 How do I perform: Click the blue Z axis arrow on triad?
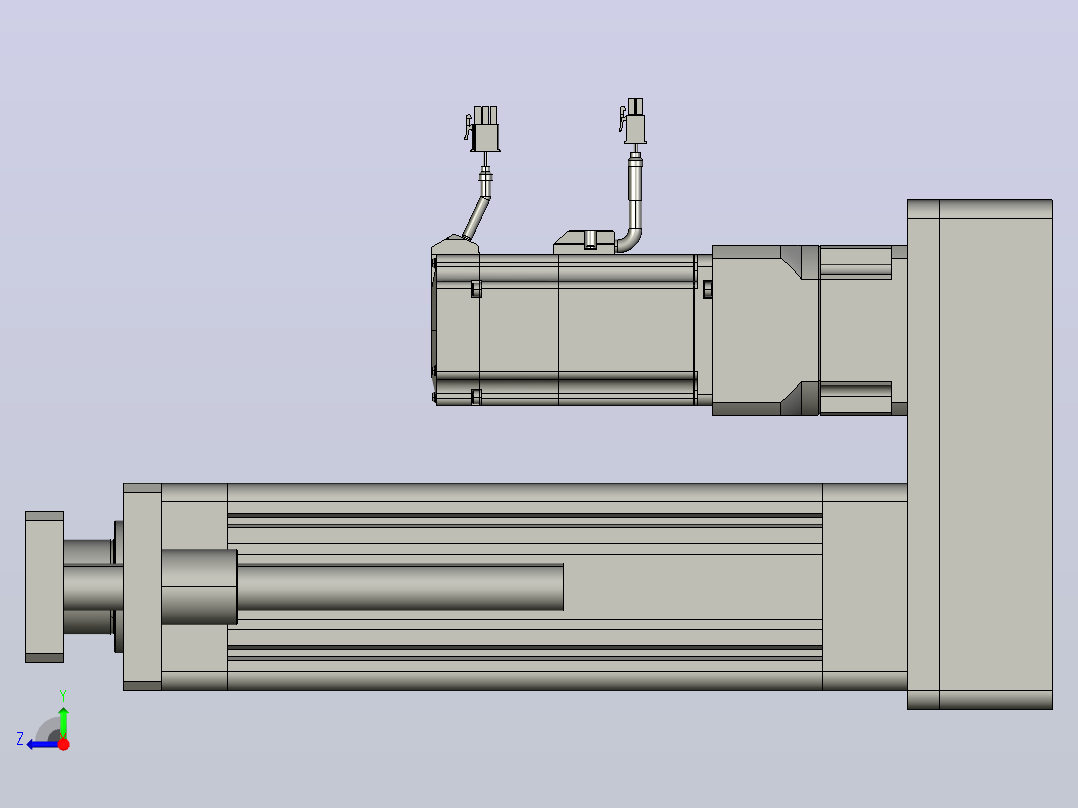pos(41,745)
